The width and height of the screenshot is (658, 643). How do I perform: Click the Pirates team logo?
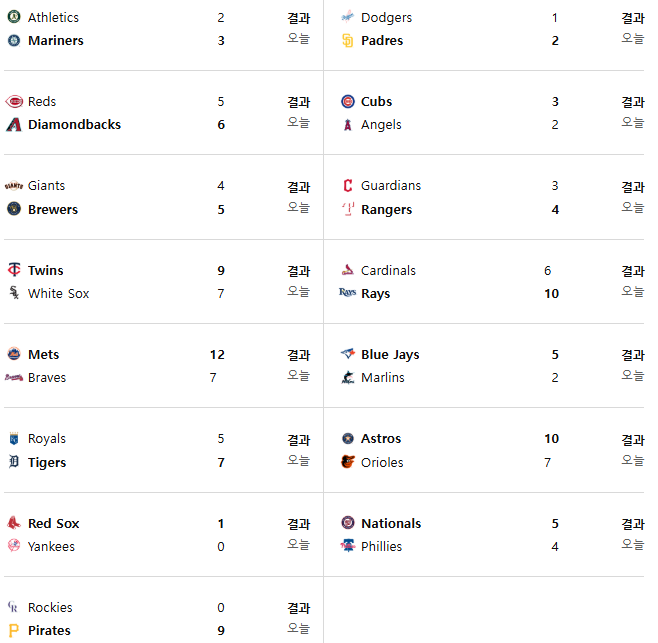click(14, 631)
